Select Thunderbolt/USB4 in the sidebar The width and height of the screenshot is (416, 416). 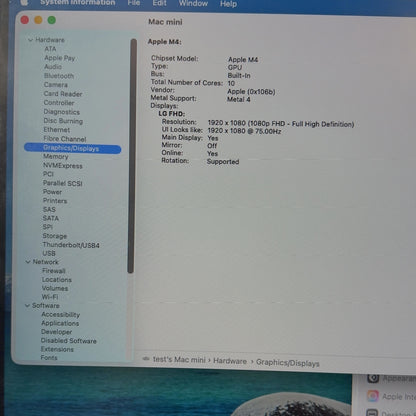pos(71,245)
